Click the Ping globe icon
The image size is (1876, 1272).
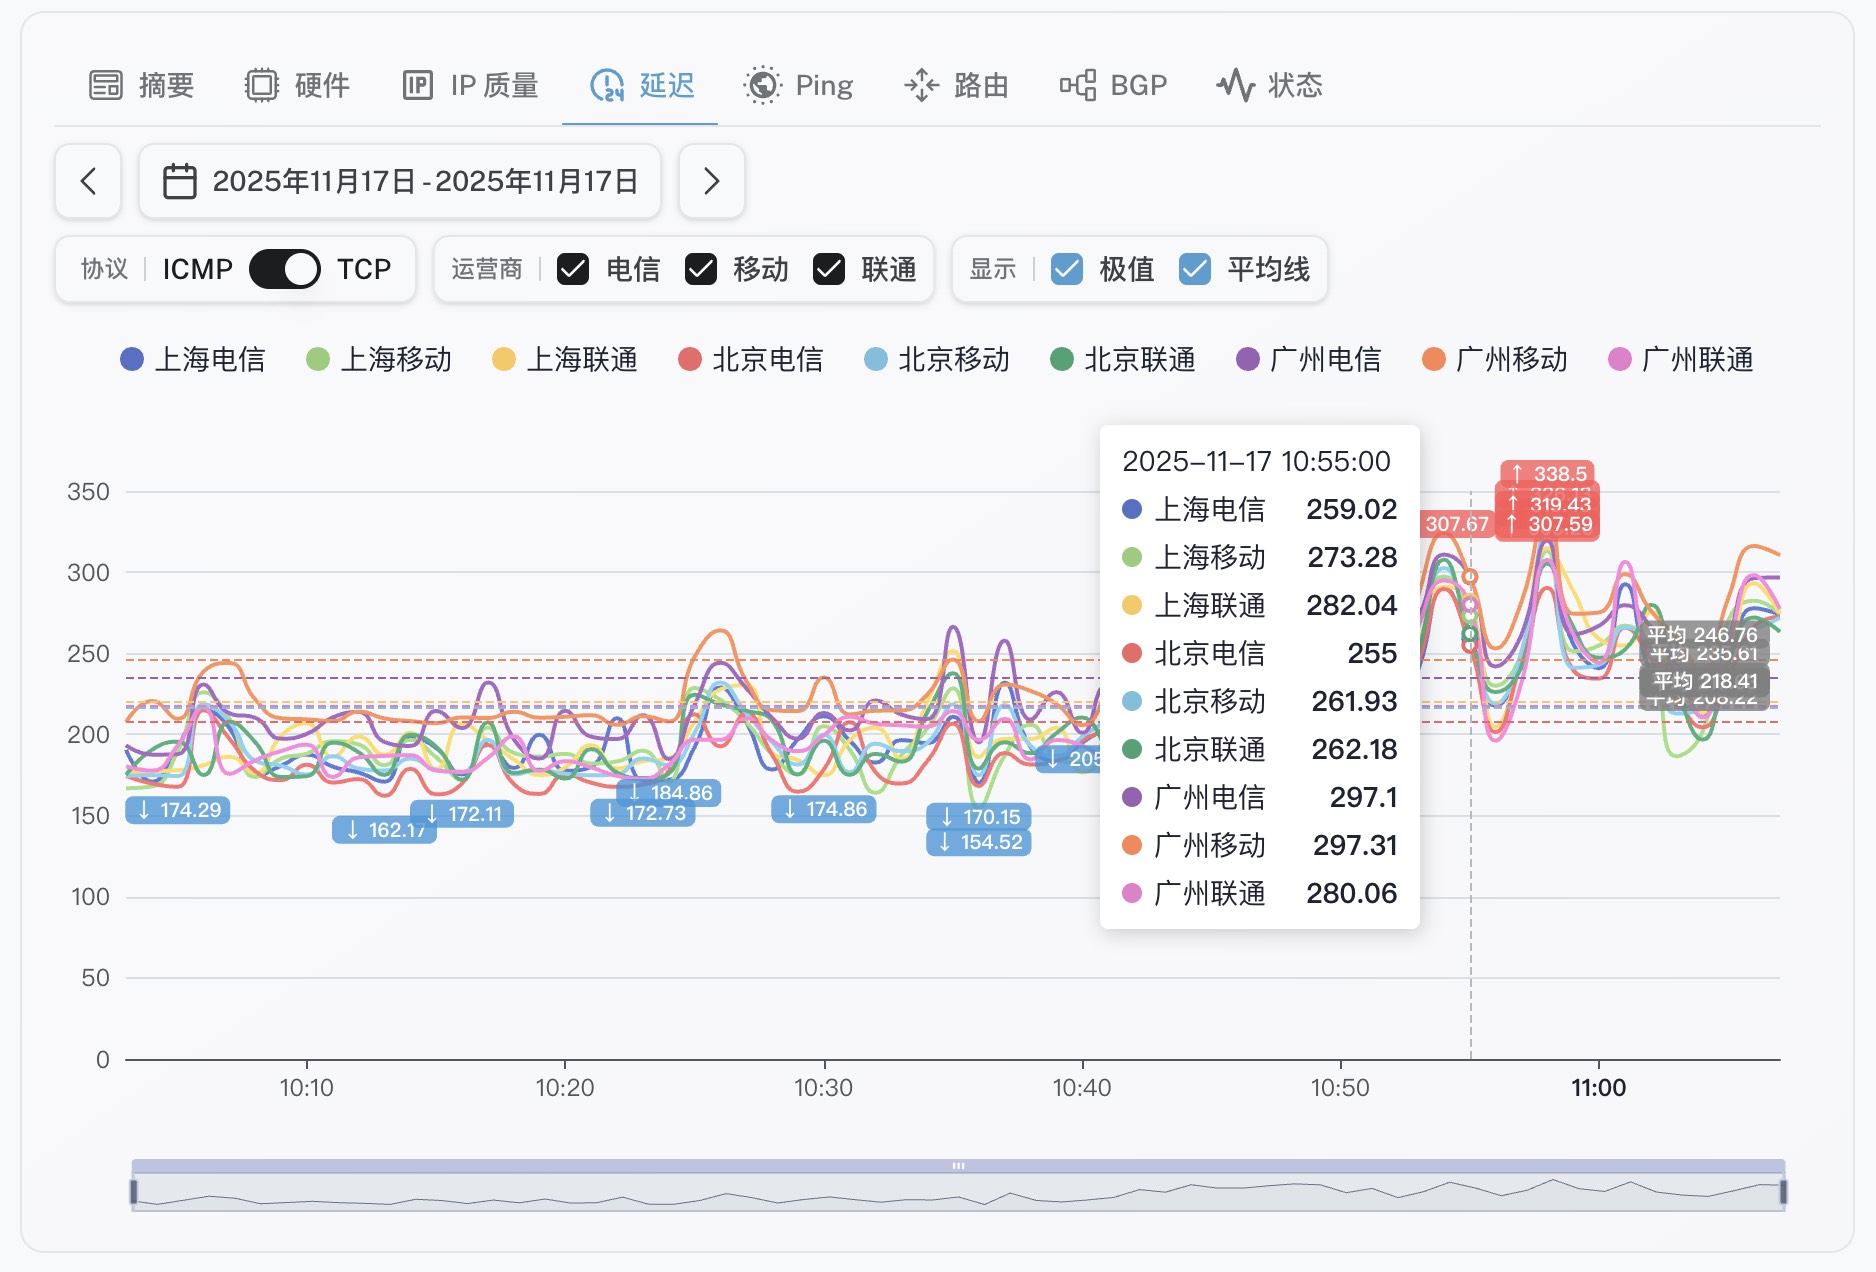(x=762, y=85)
